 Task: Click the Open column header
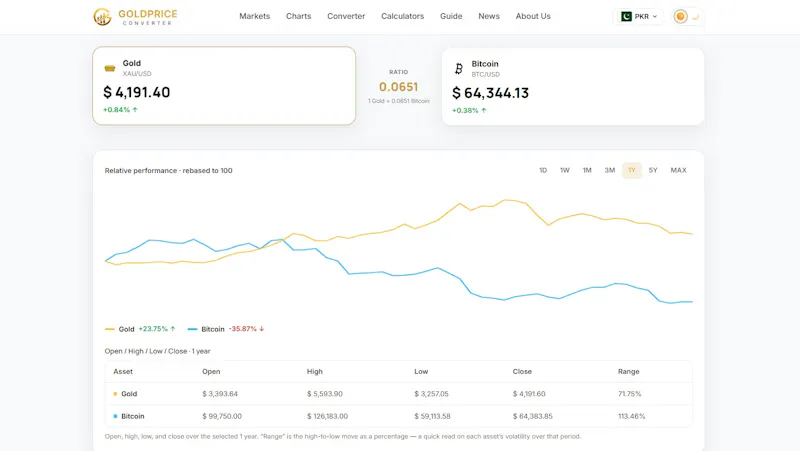click(211, 371)
